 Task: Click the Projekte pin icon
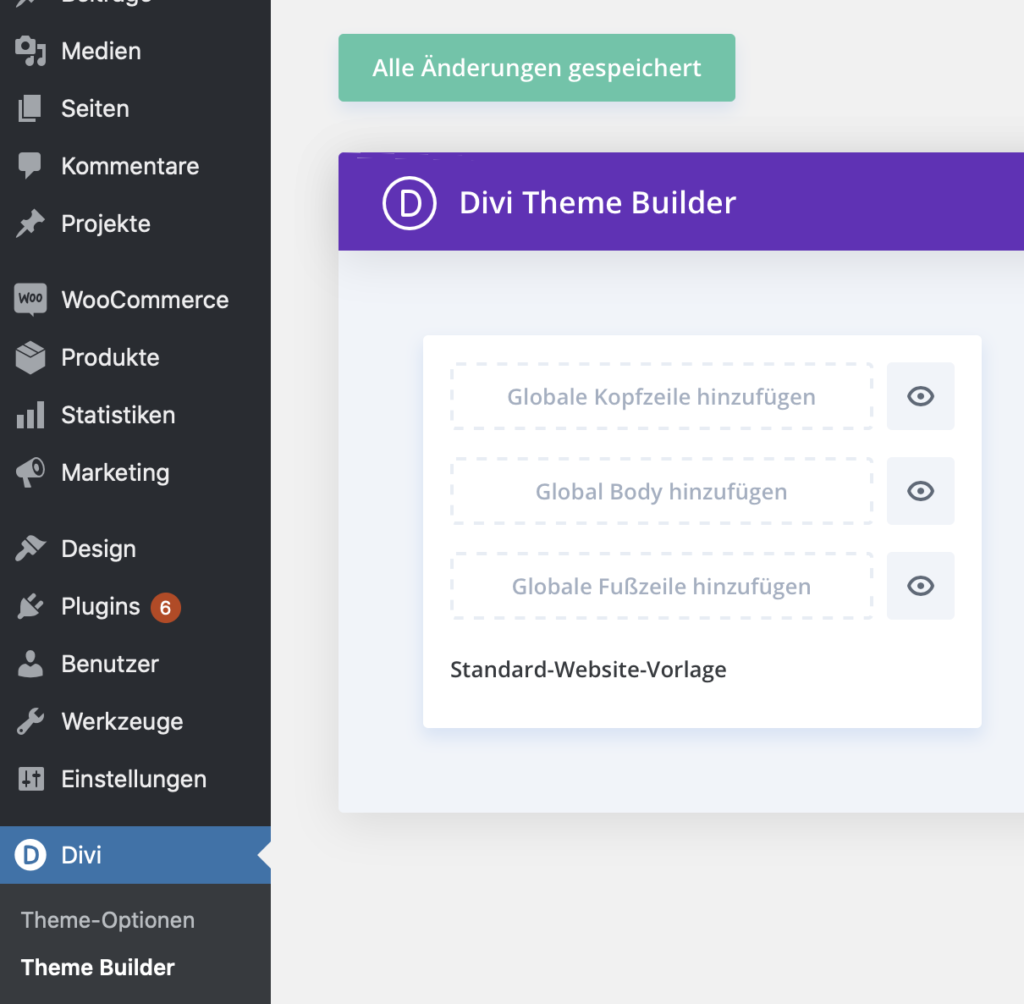pos(30,223)
